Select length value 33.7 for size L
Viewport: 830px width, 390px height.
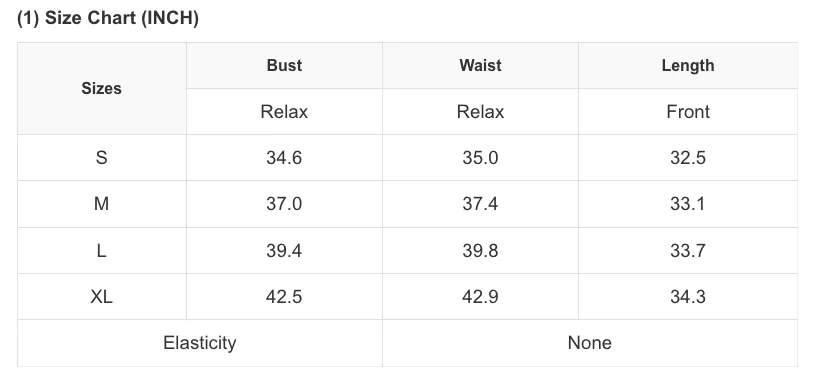coord(688,250)
